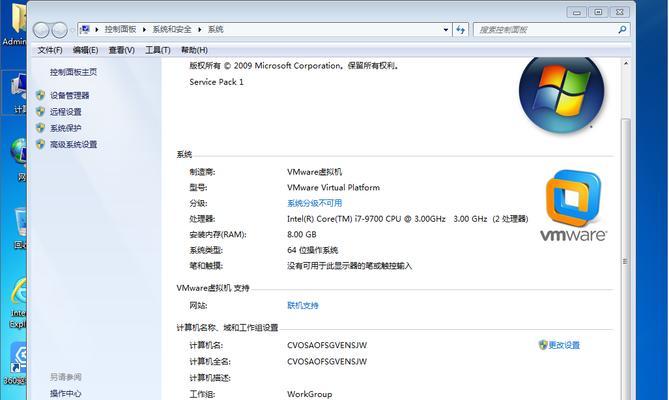
Task: Click the 更改设置 link
Action: point(564,345)
